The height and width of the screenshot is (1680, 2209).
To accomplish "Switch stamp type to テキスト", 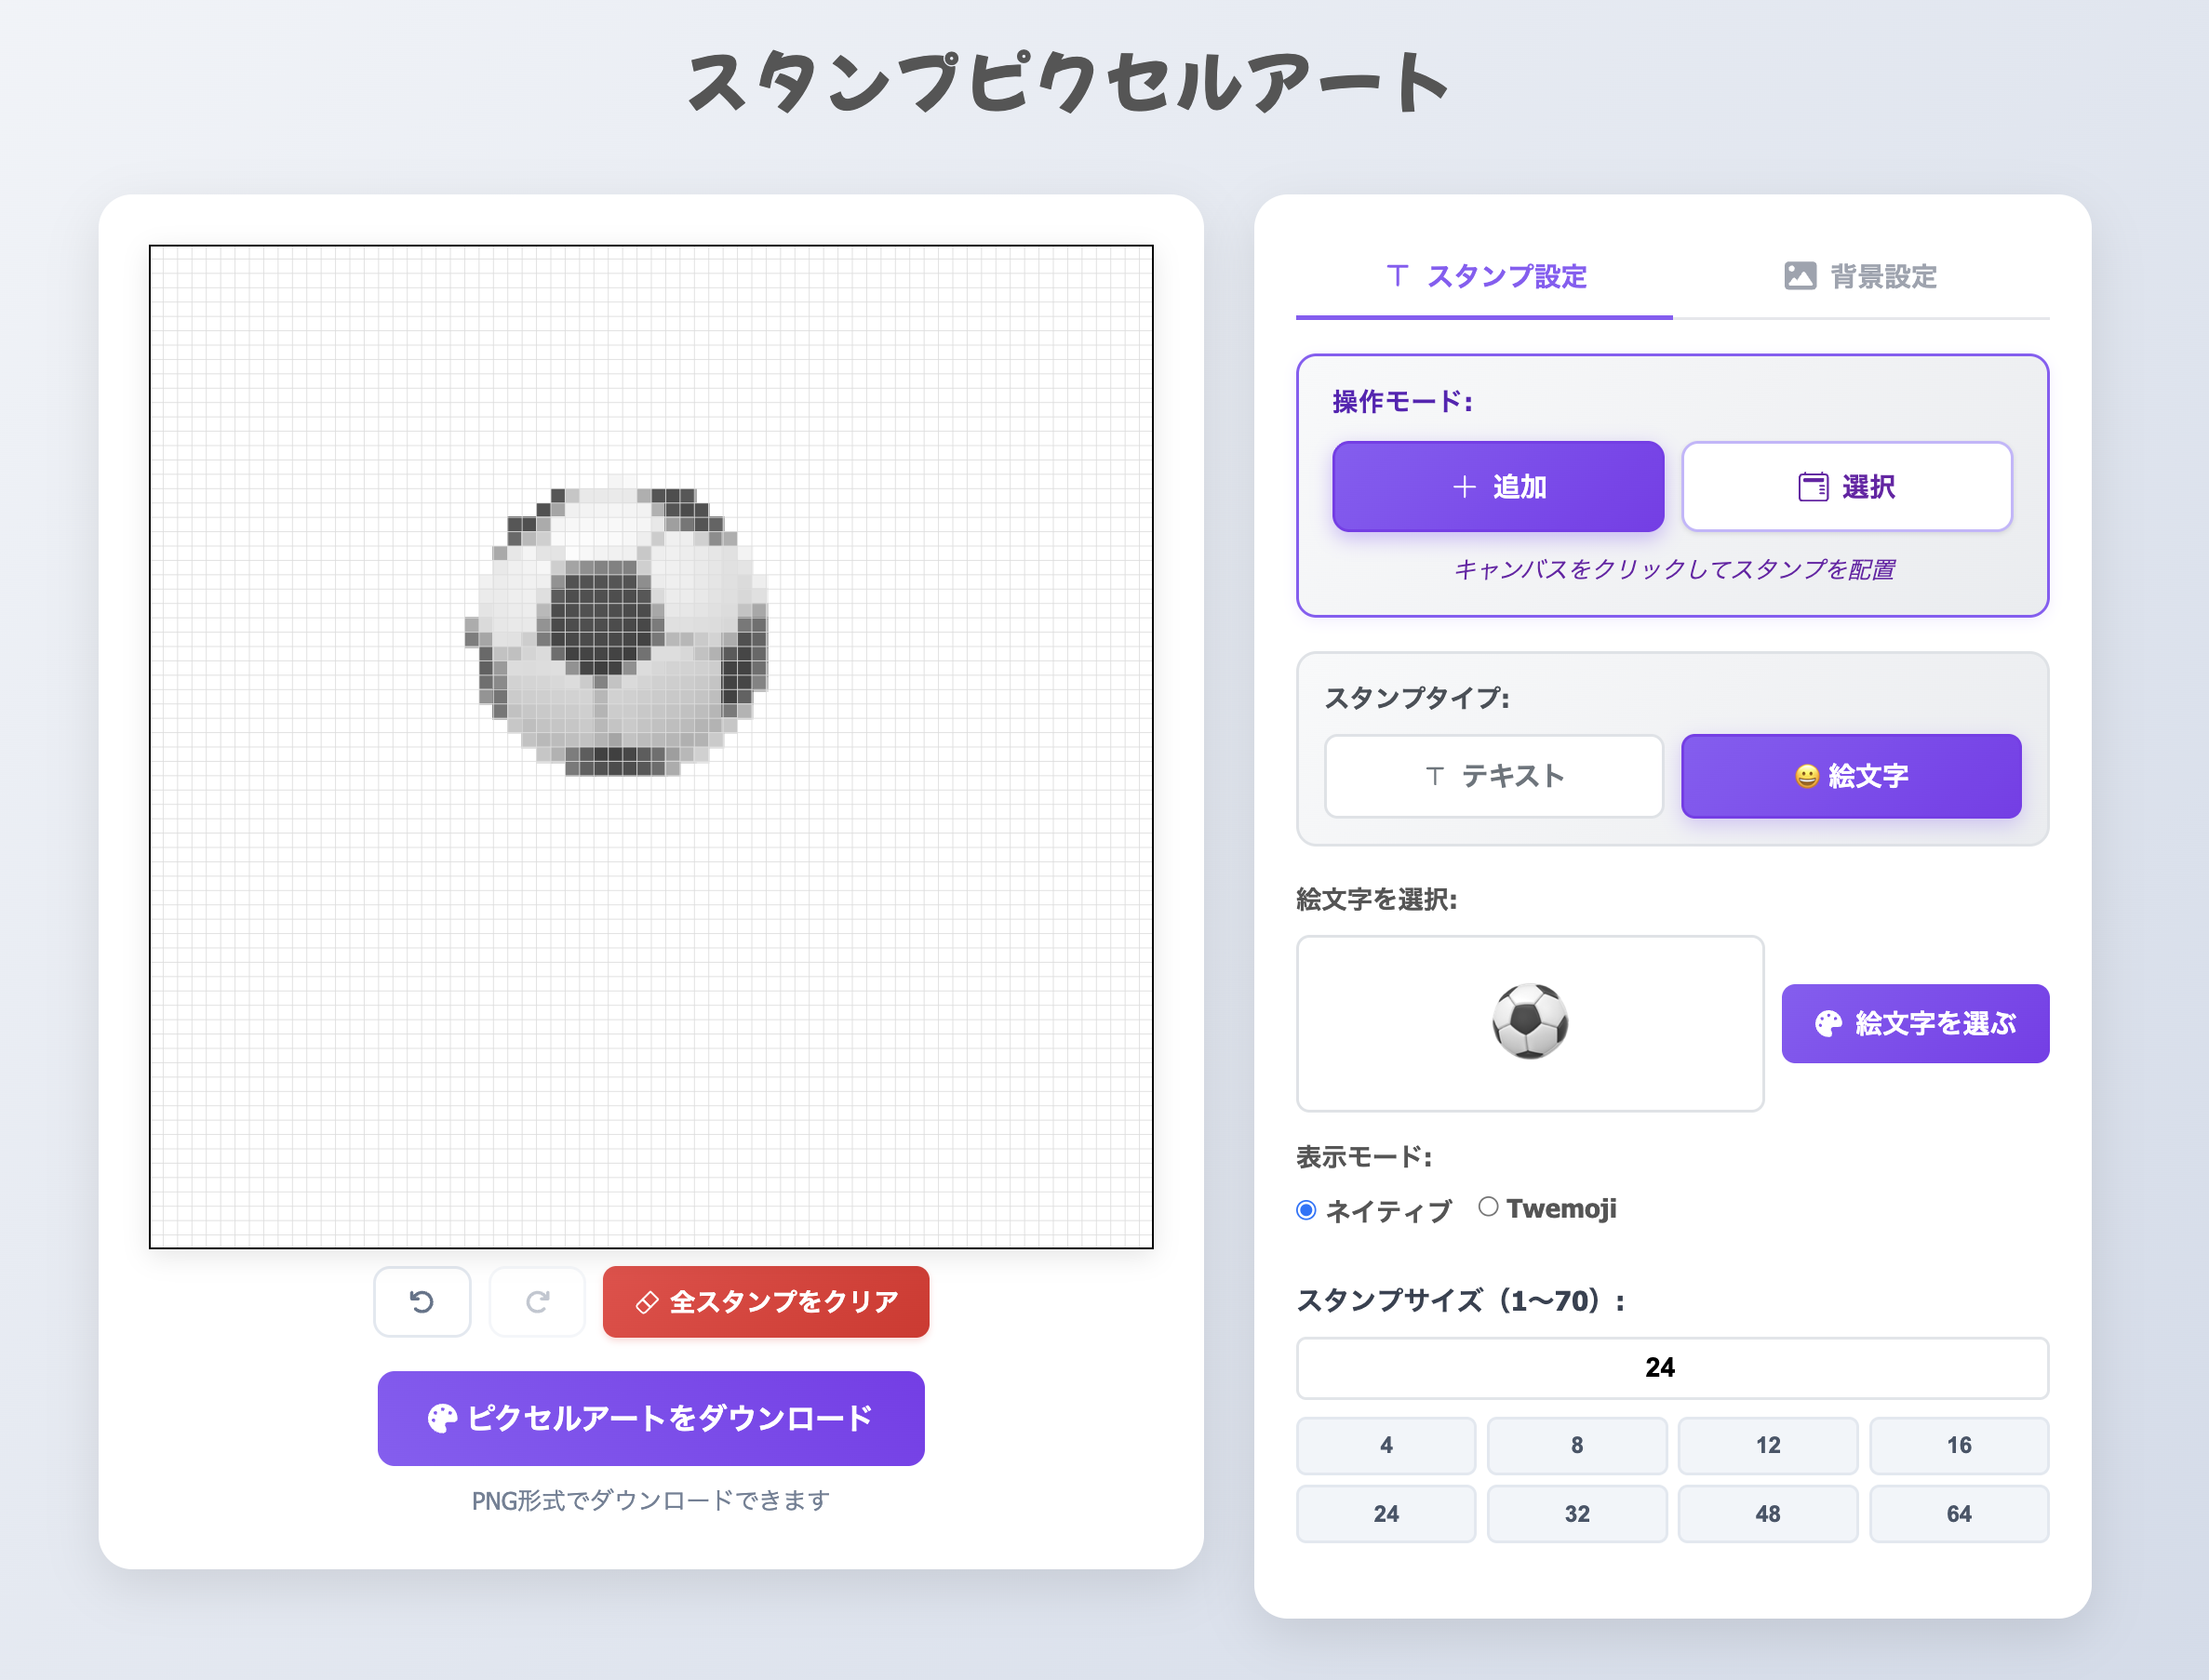I will pos(1494,776).
